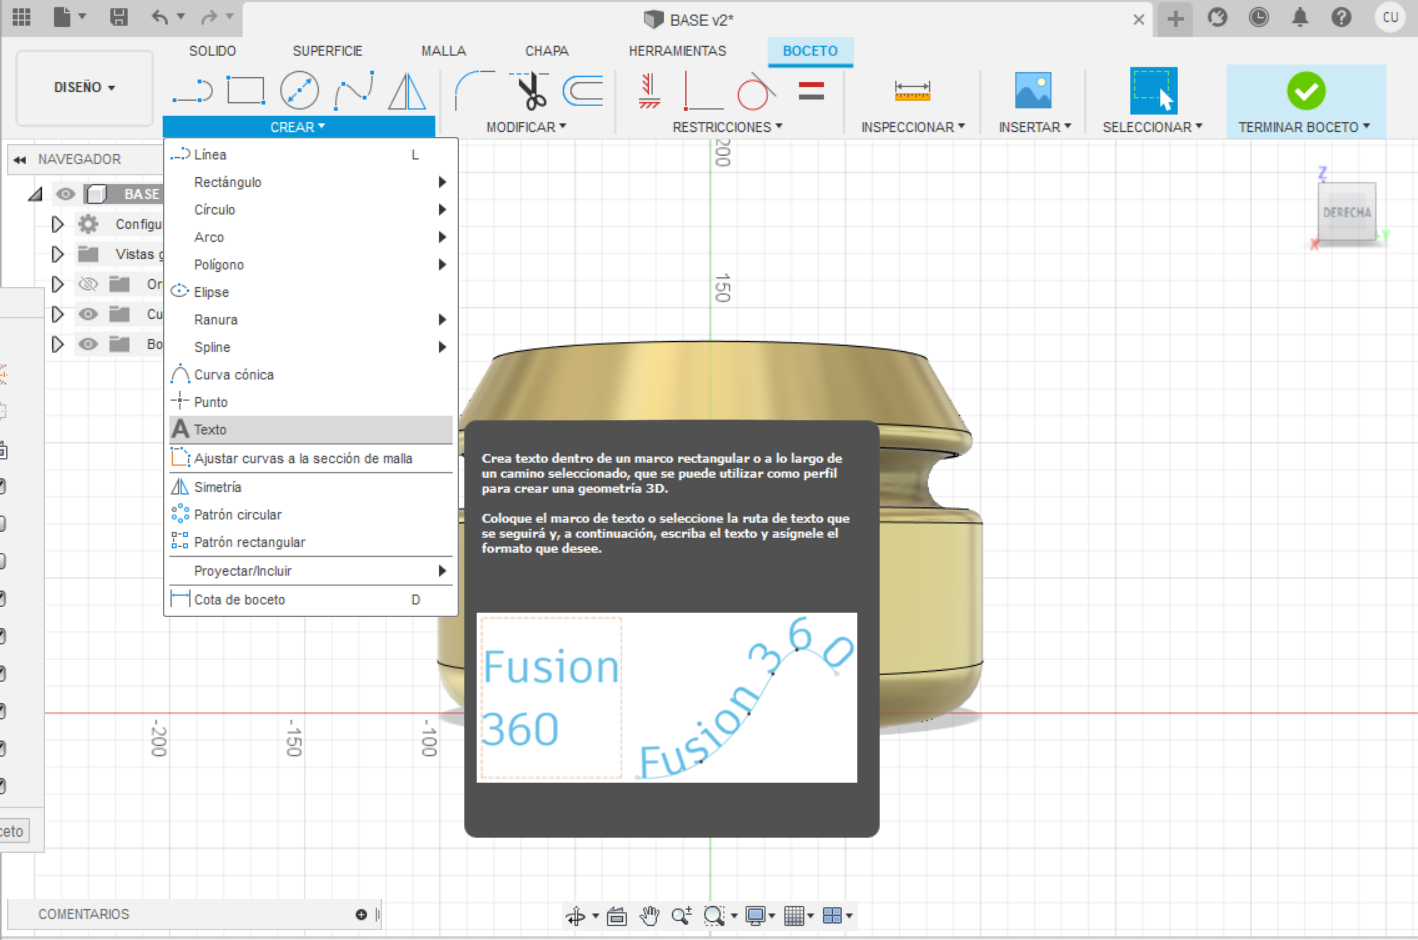Select the Fillet tool in toolbar

[x=475, y=91]
